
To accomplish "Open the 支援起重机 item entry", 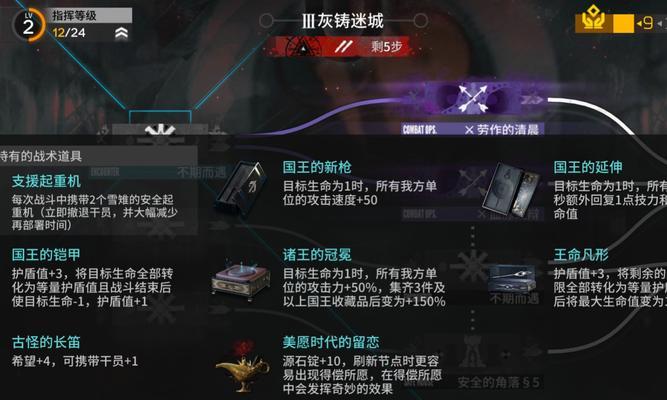I will tap(94, 203).
